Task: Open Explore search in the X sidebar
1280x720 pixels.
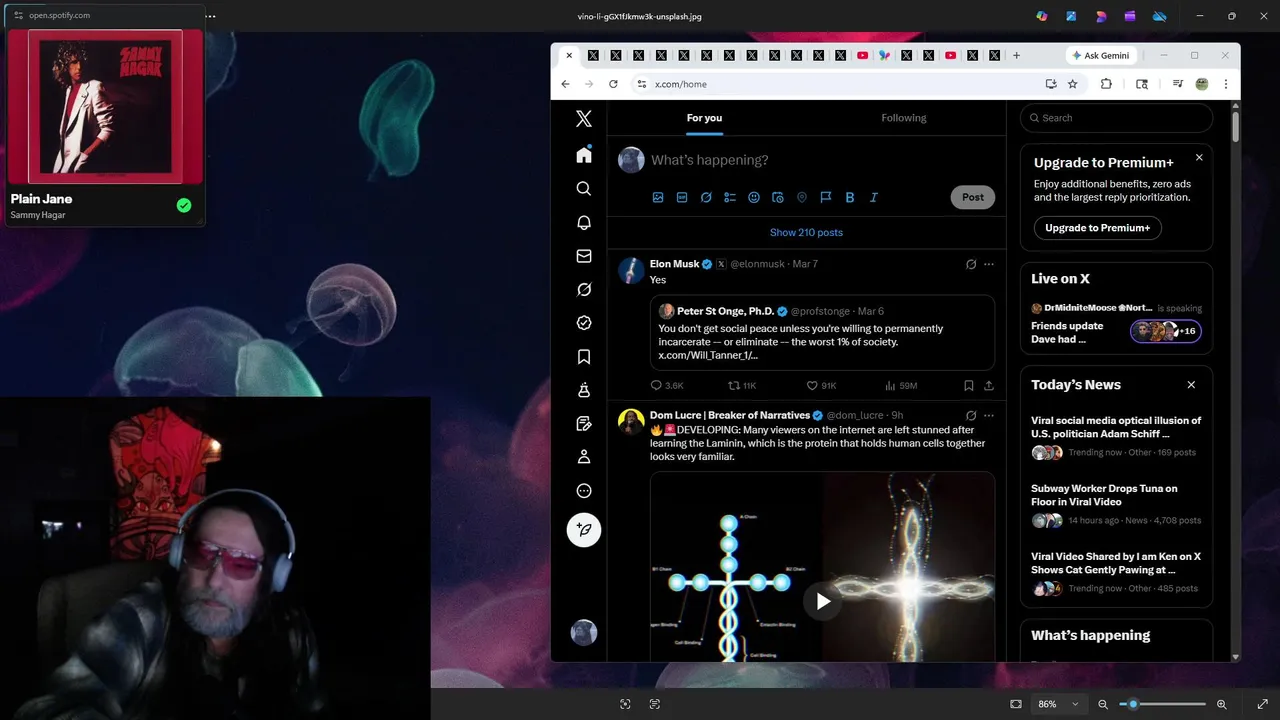Action: tap(584, 189)
